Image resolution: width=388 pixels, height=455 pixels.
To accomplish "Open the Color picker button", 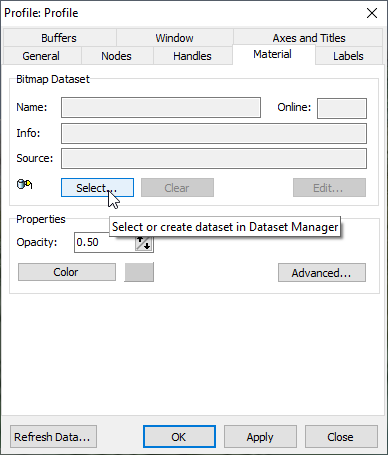I will click(x=67, y=272).
